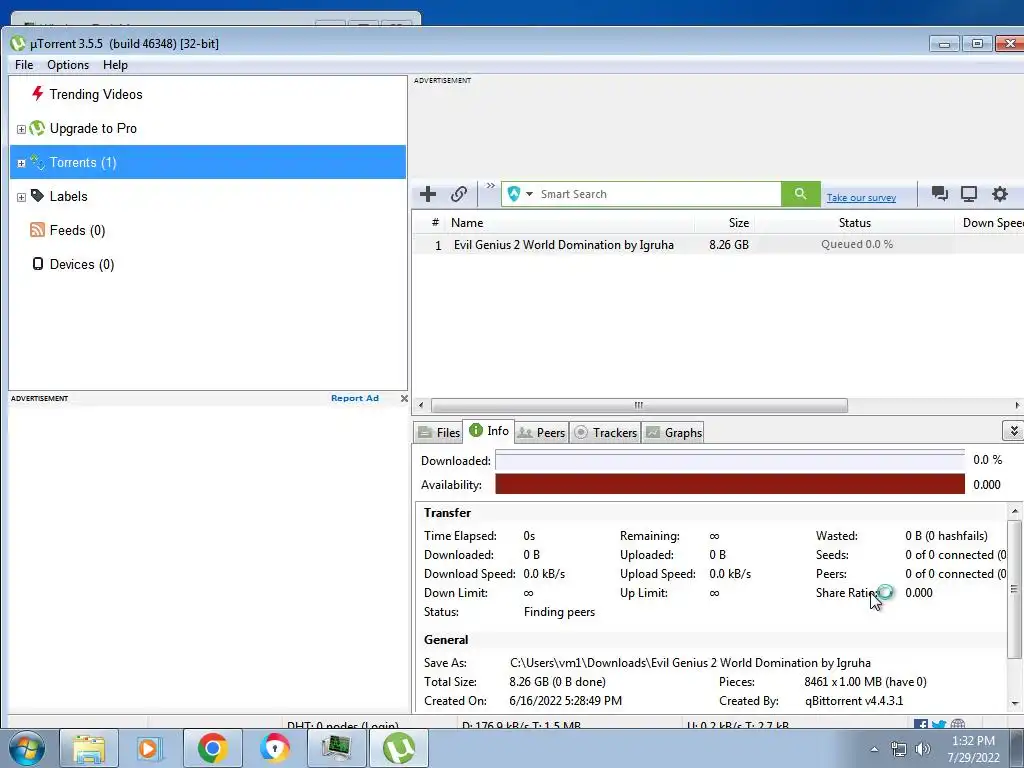Open the Options menu

(68, 65)
